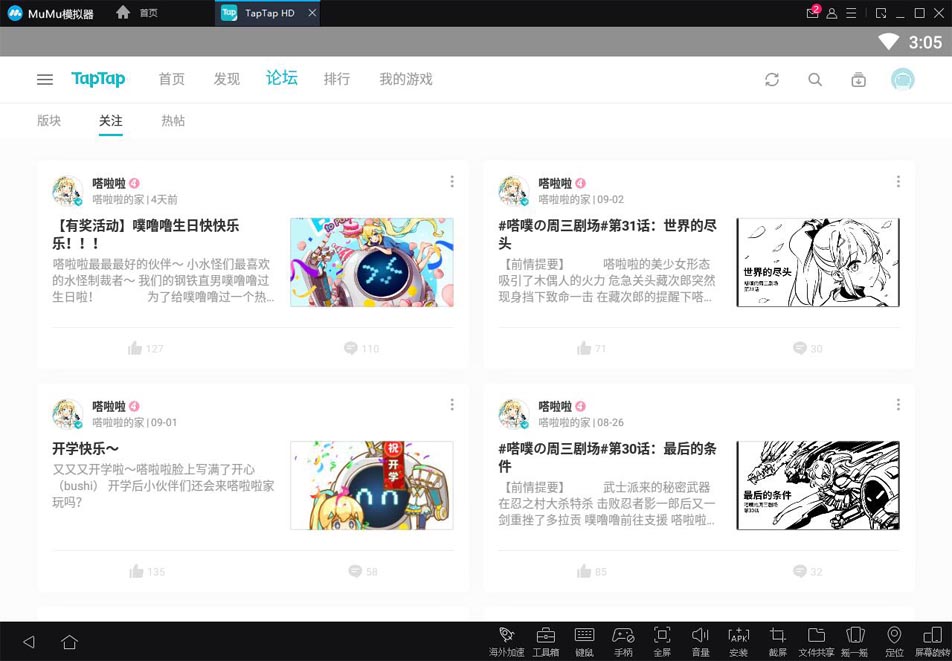Image resolution: width=952 pixels, height=661 pixels.
Task: Open the 第31话：世界的尽头 post title
Action: click(607, 234)
